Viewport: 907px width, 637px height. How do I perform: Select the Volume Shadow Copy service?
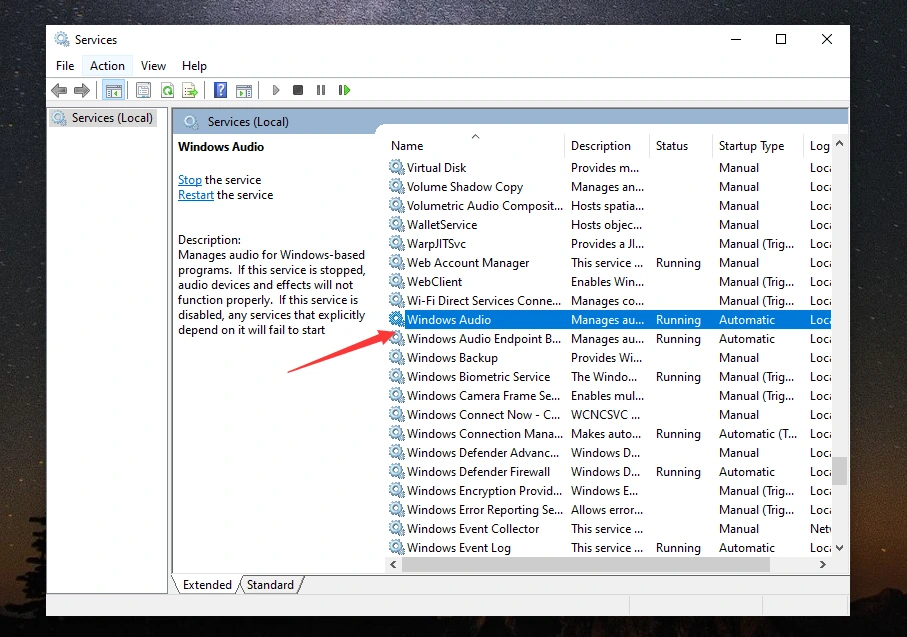pos(609,186)
